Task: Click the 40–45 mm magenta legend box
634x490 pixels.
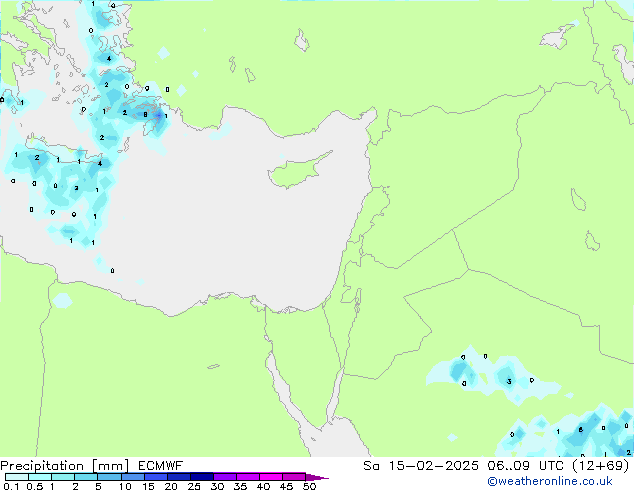Action: [x=271, y=477]
